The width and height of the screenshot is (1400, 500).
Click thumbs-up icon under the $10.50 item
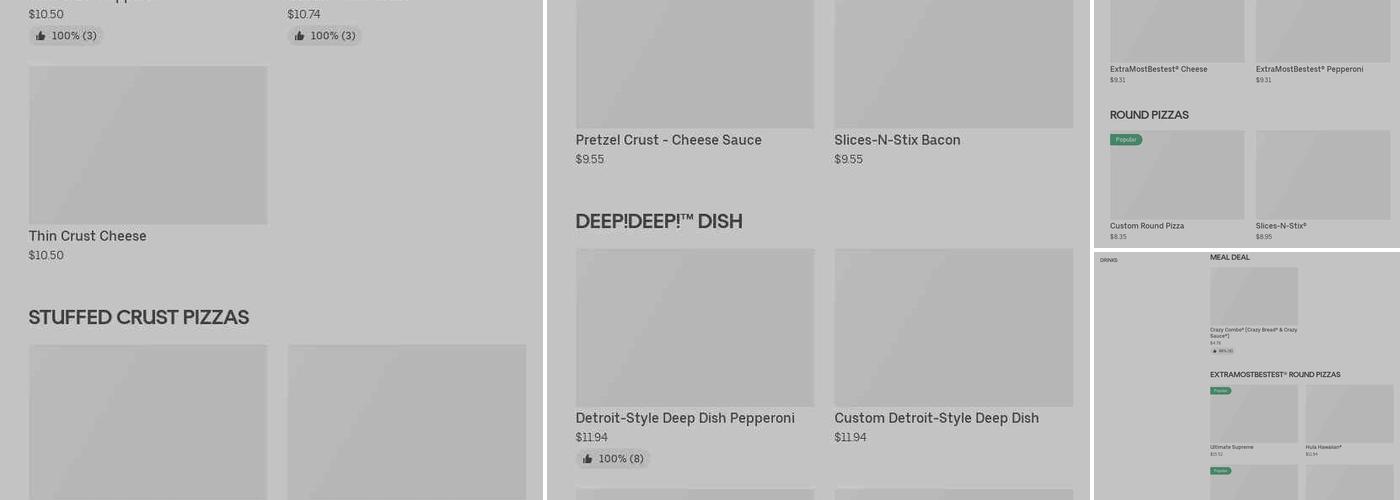pyautogui.click(x=41, y=36)
